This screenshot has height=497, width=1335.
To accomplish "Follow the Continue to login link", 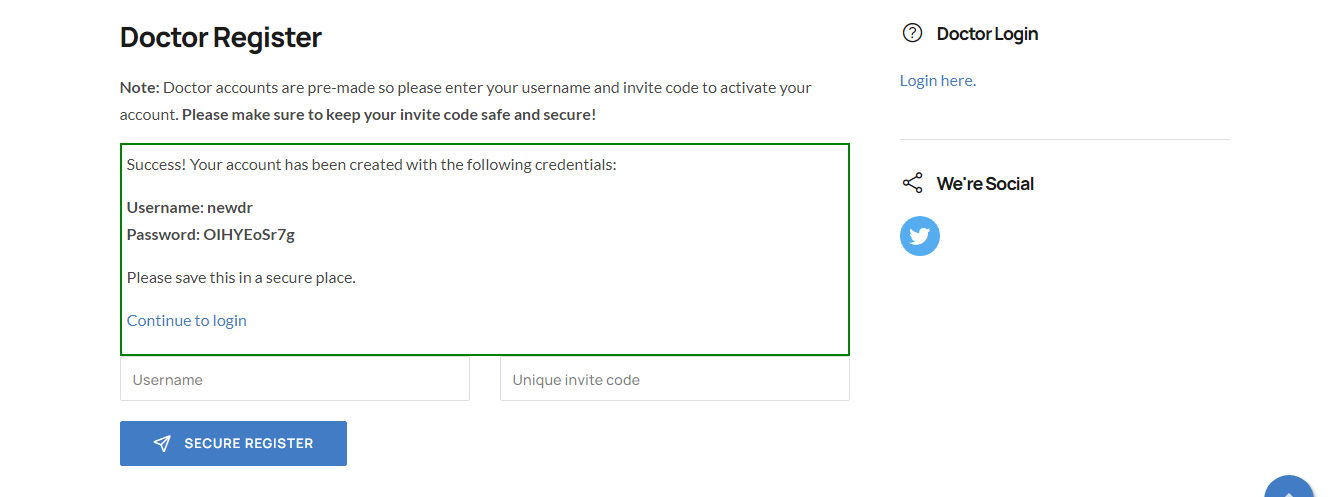I will (x=187, y=320).
